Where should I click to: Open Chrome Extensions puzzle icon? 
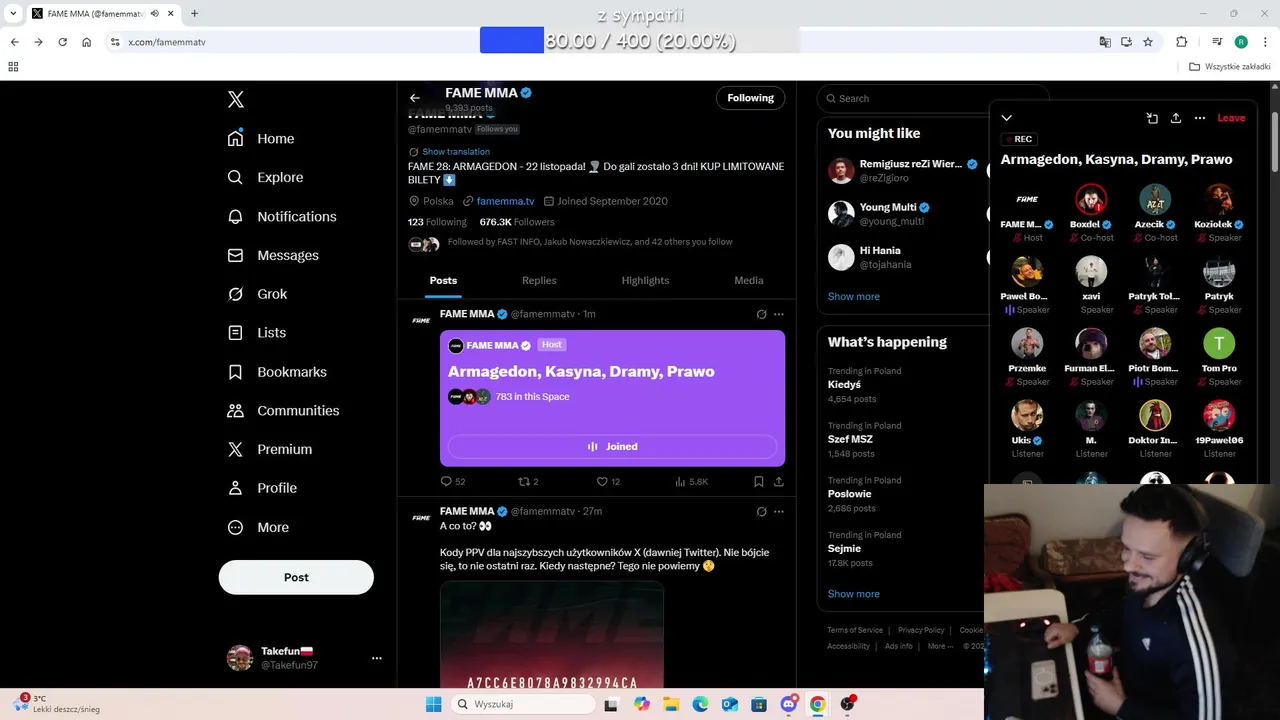[1182, 42]
